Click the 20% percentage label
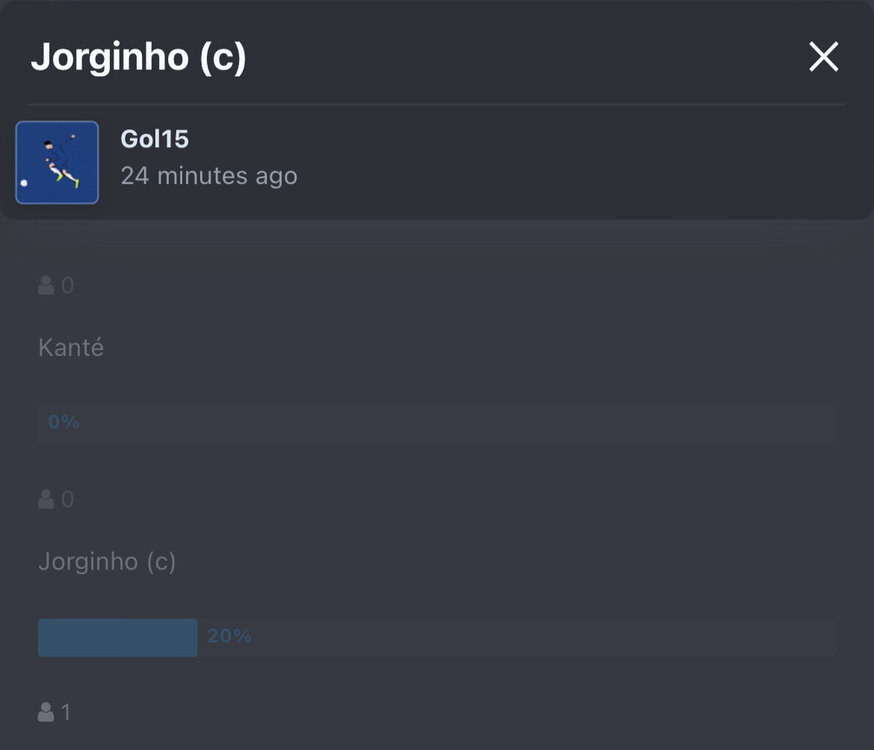The image size is (874, 750). tap(229, 636)
